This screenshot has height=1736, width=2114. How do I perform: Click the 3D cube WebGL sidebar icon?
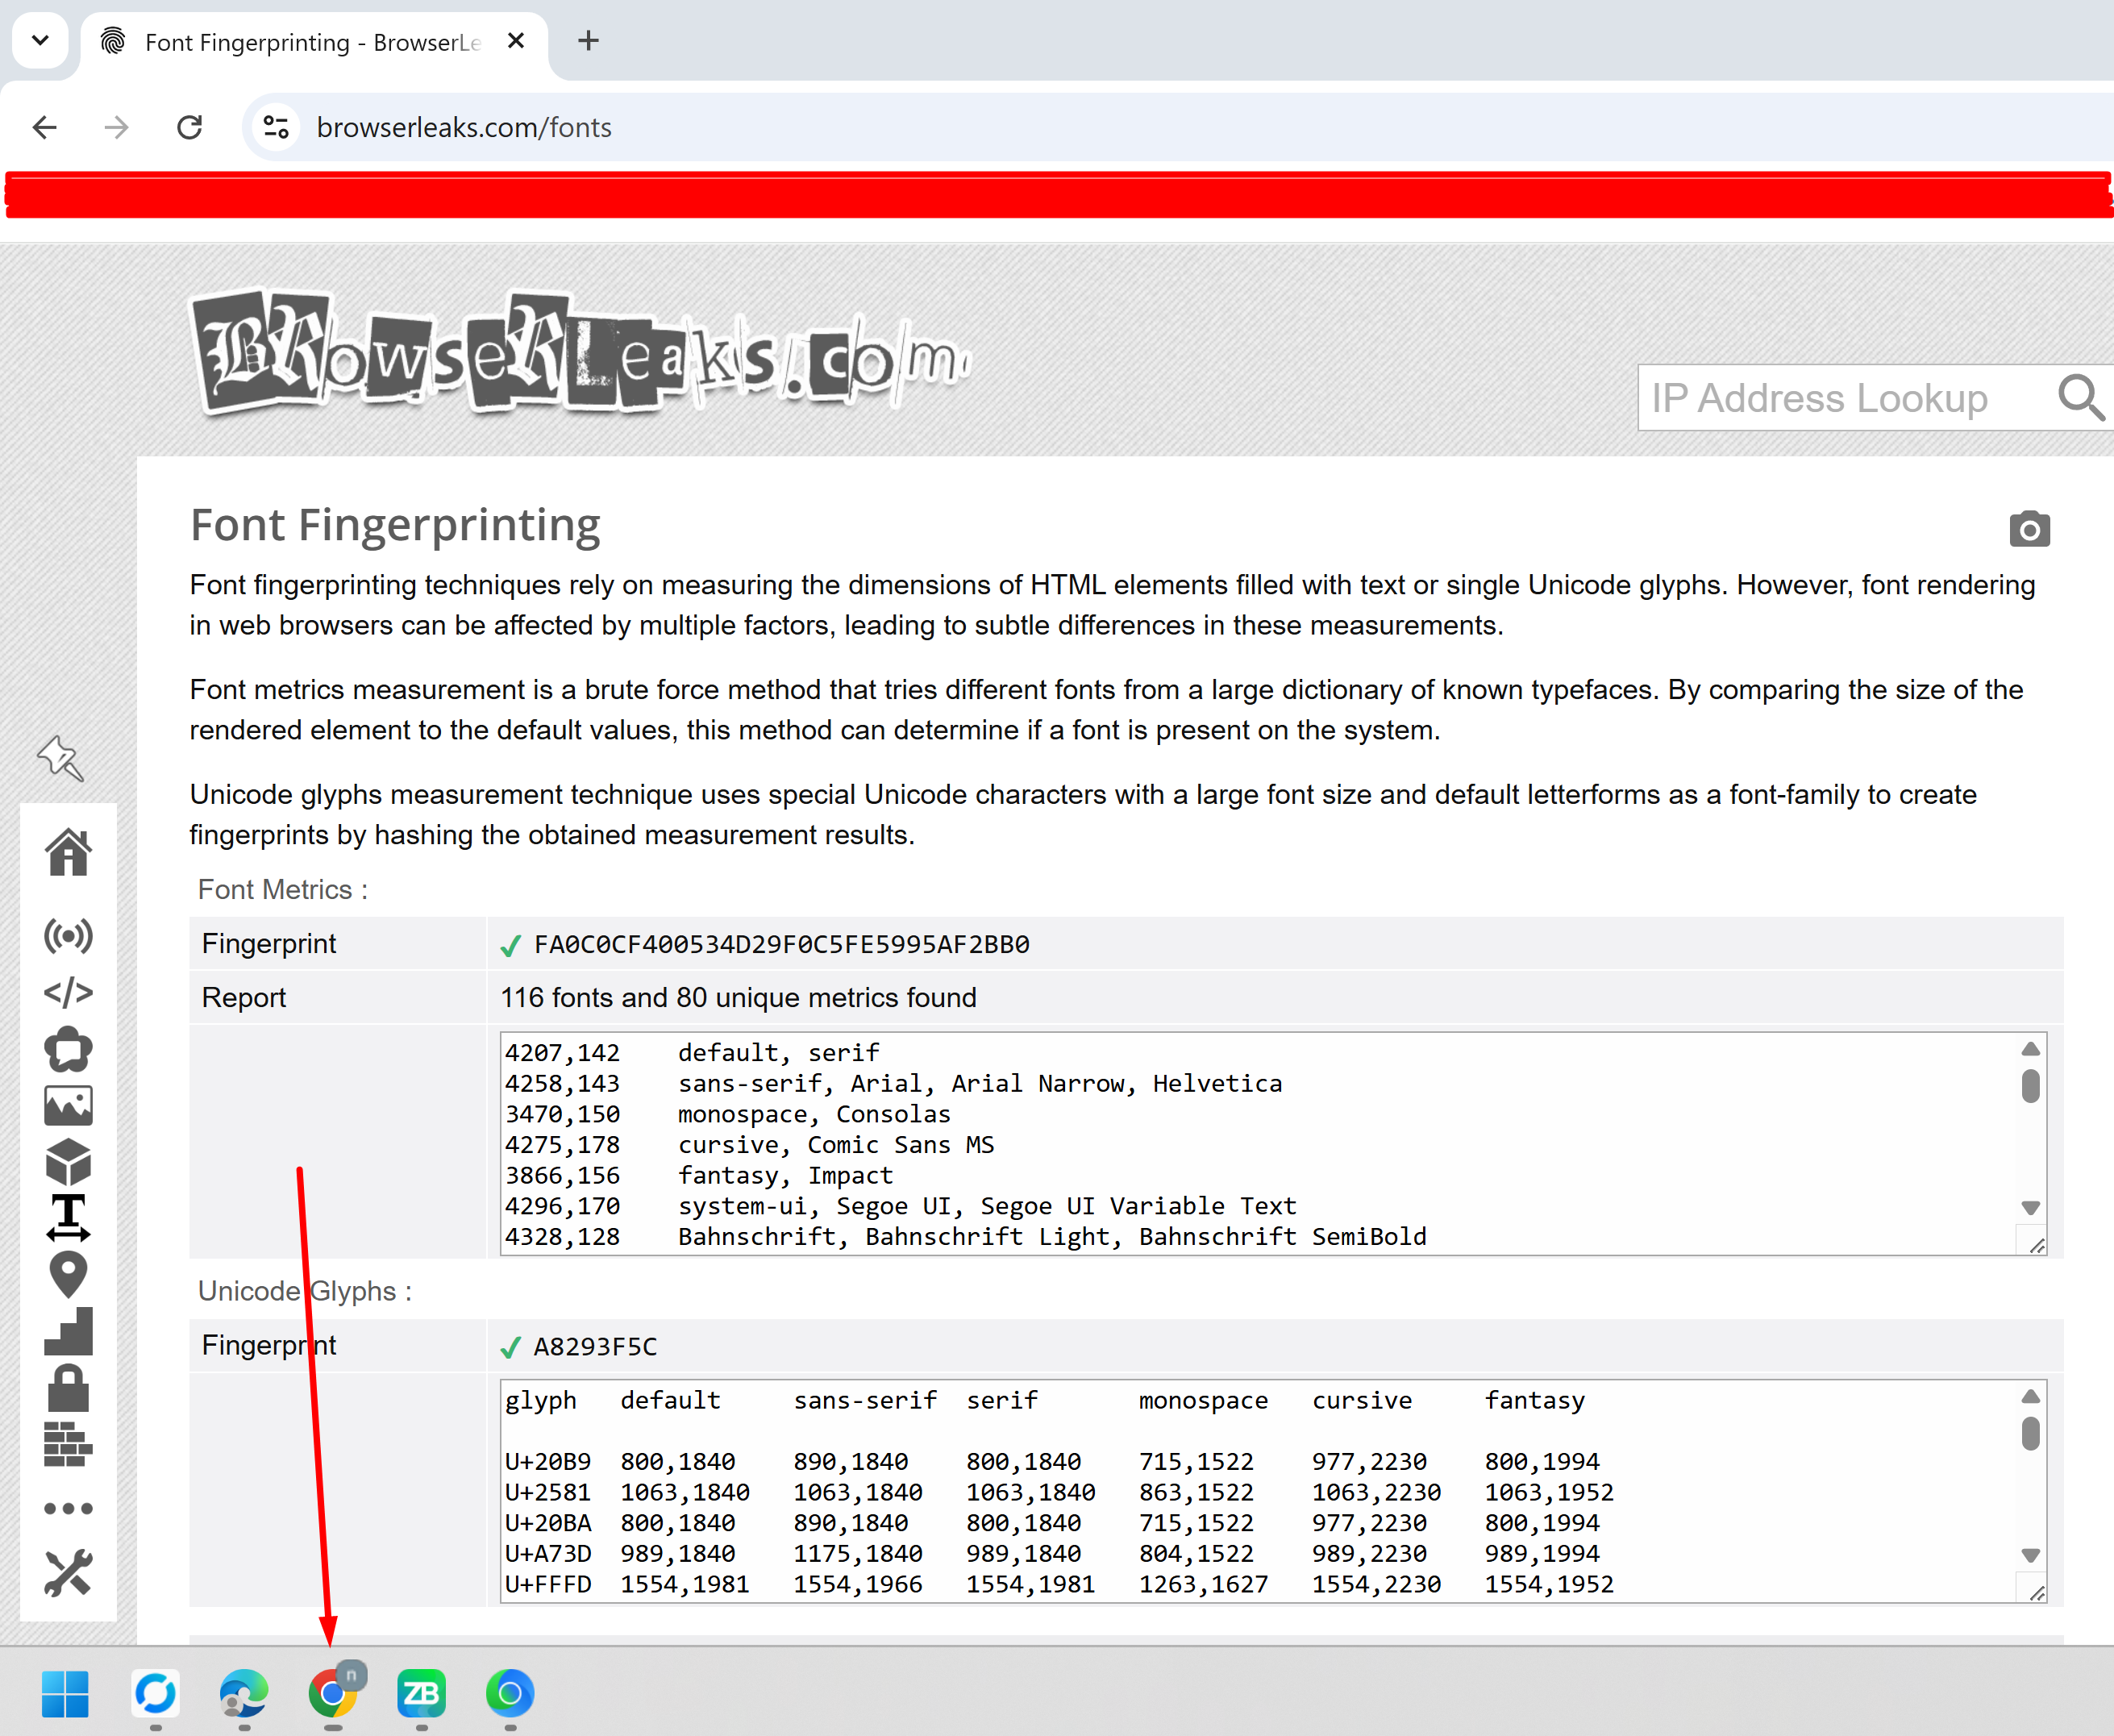pyautogui.click(x=68, y=1162)
